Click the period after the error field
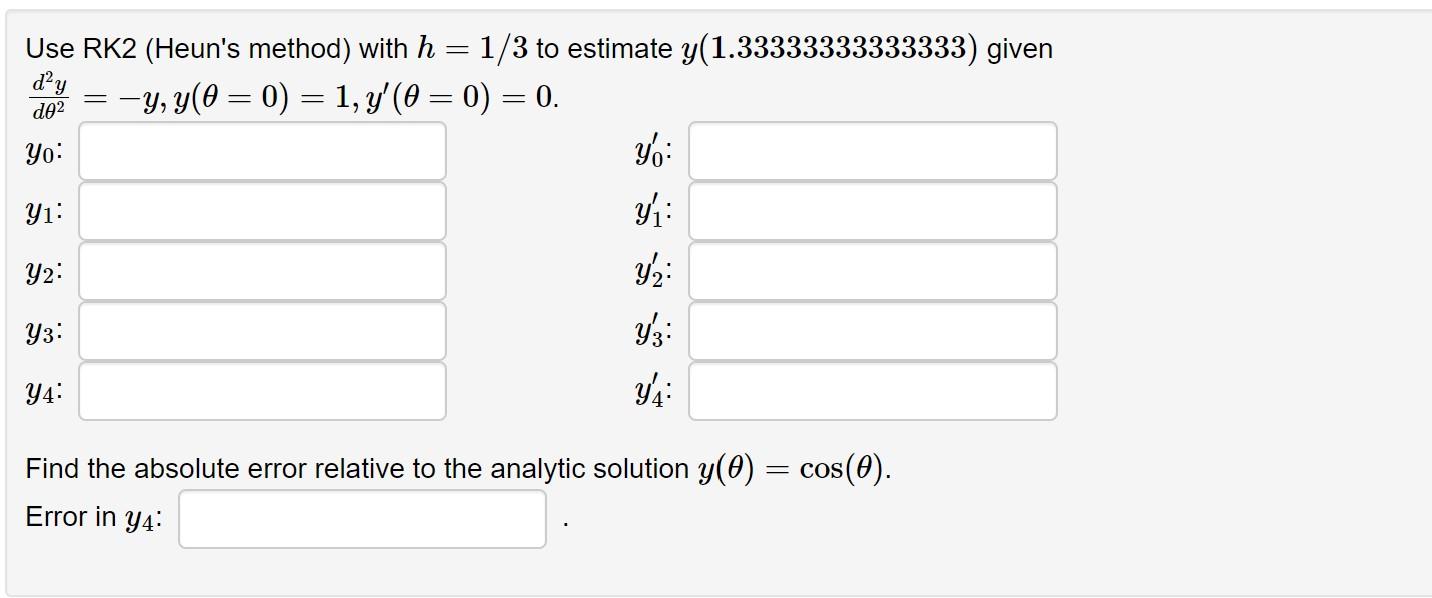Screen dimensions: 1432x598 pyautogui.click(x=563, y=520)
